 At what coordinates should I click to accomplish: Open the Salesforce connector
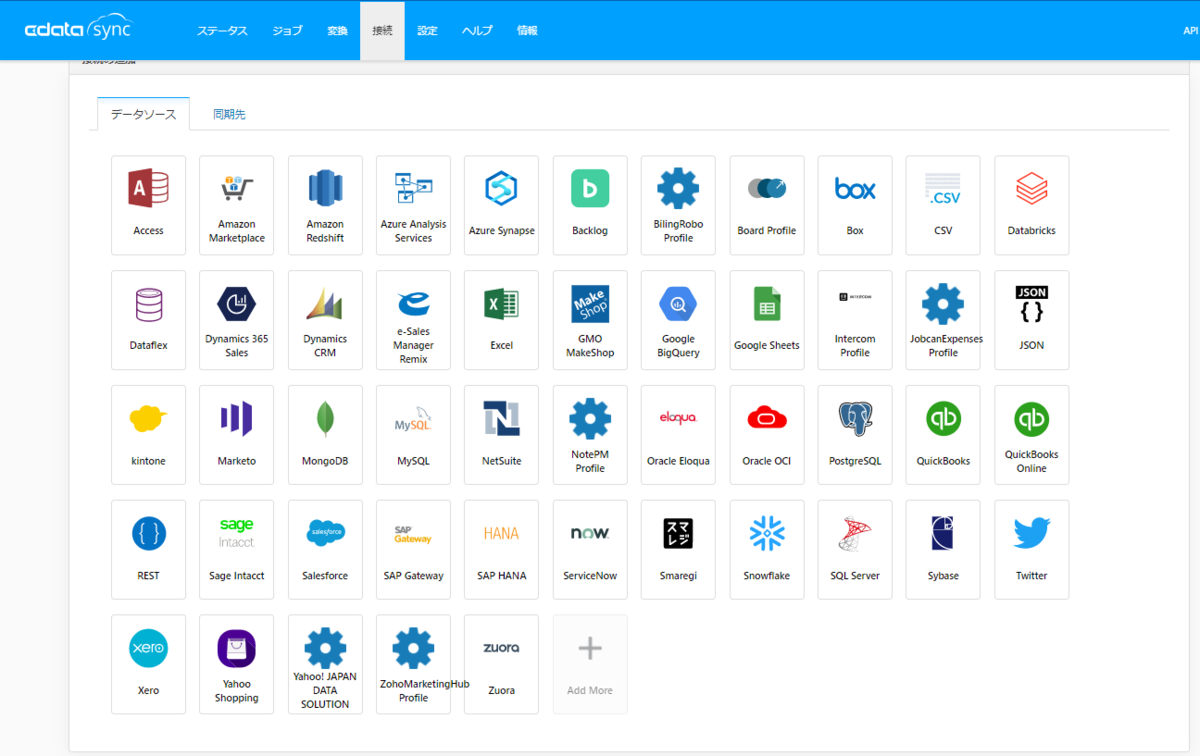(325, 550)
